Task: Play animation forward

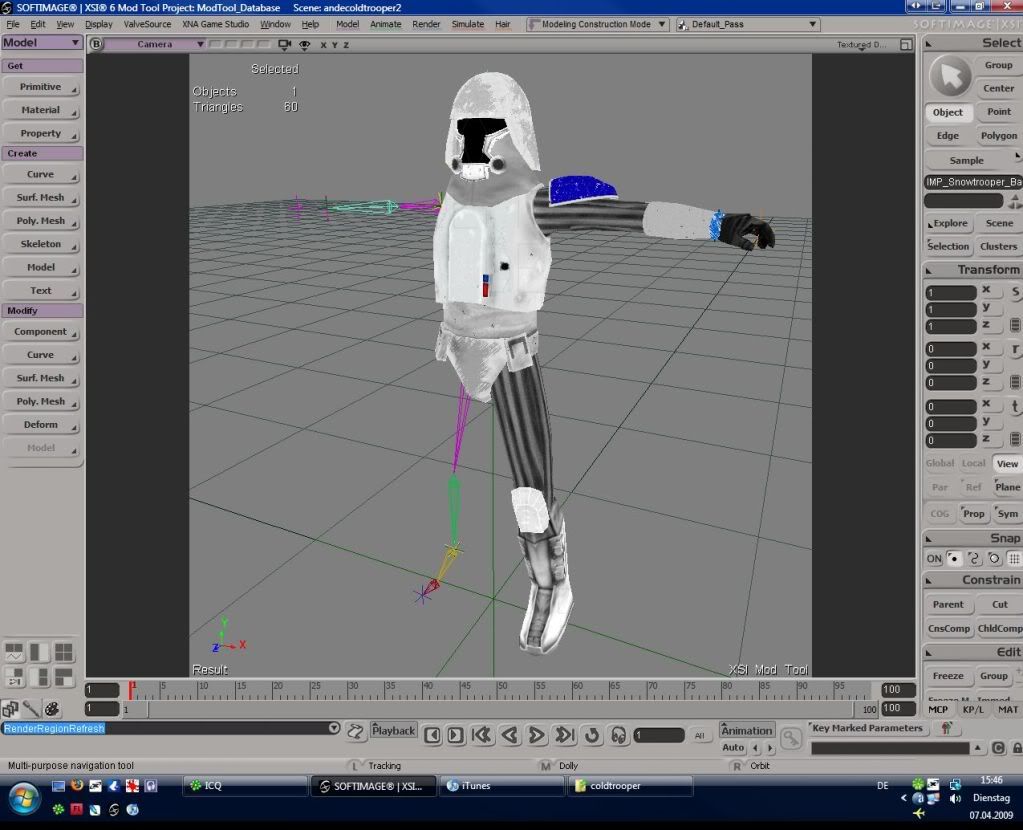Action: click(537, 735)
